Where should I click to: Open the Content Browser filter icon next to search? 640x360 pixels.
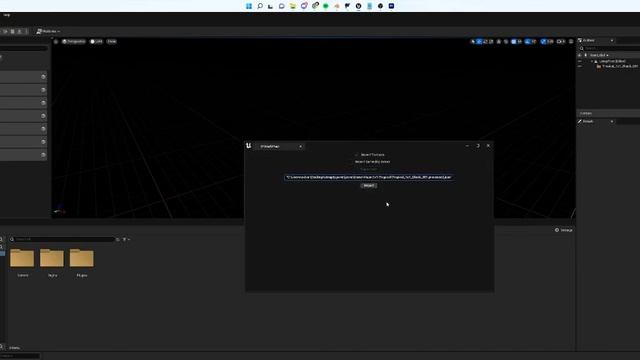point(125,239)
